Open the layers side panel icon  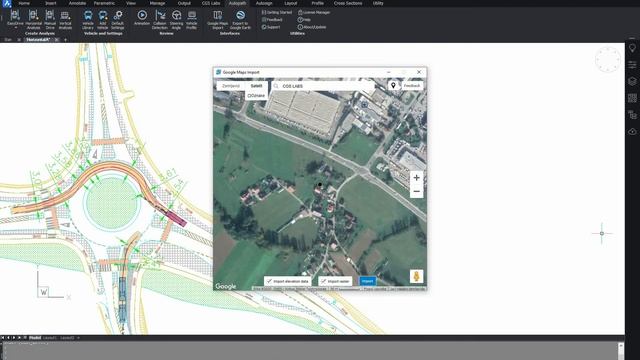pyautogui.click(x=632, y=81)
